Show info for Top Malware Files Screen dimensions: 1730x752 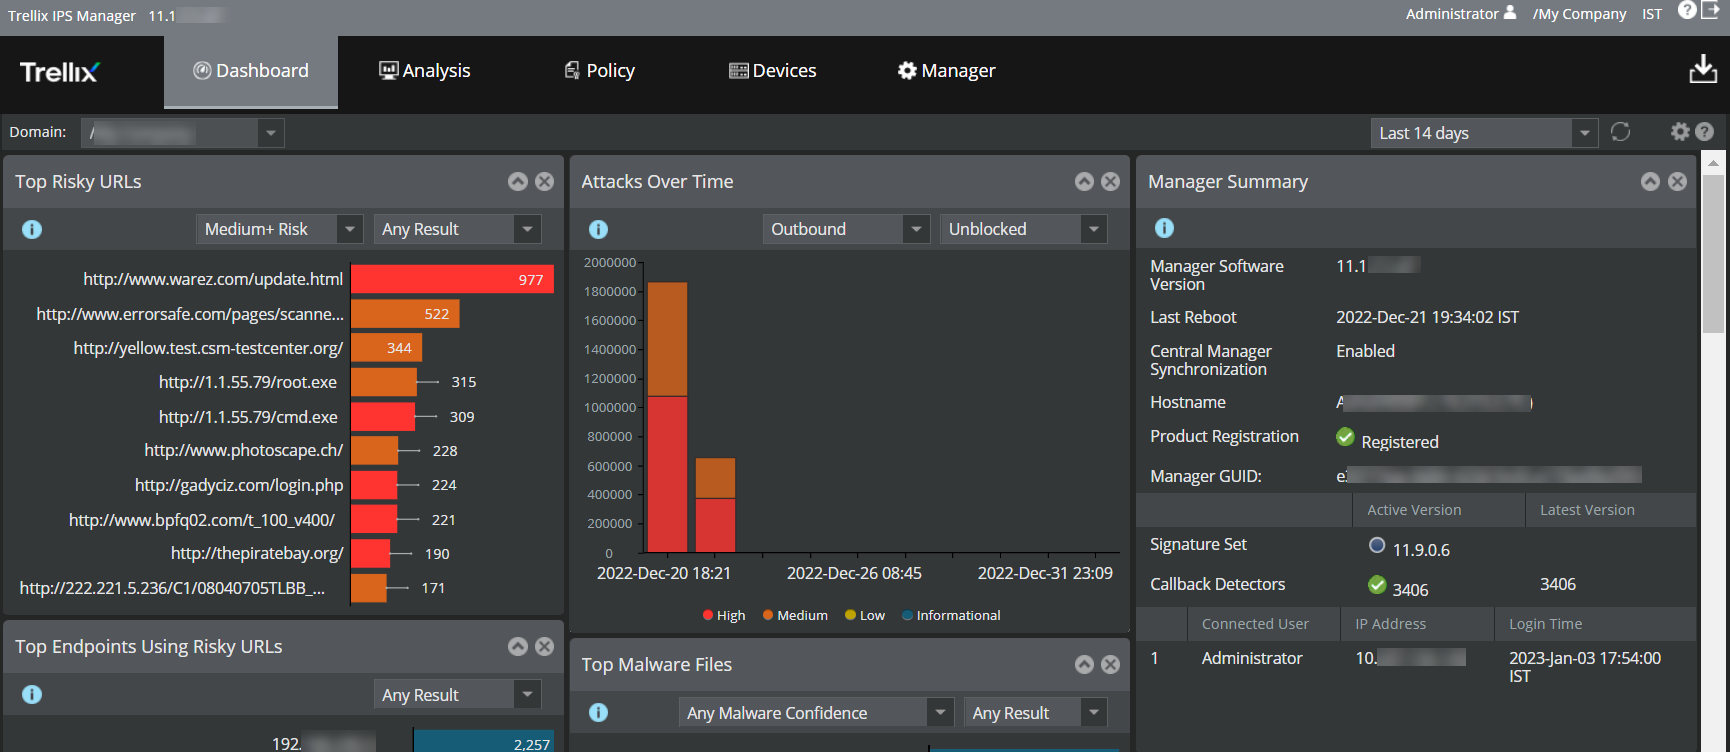pyautogui.click(x=598, y=712)
